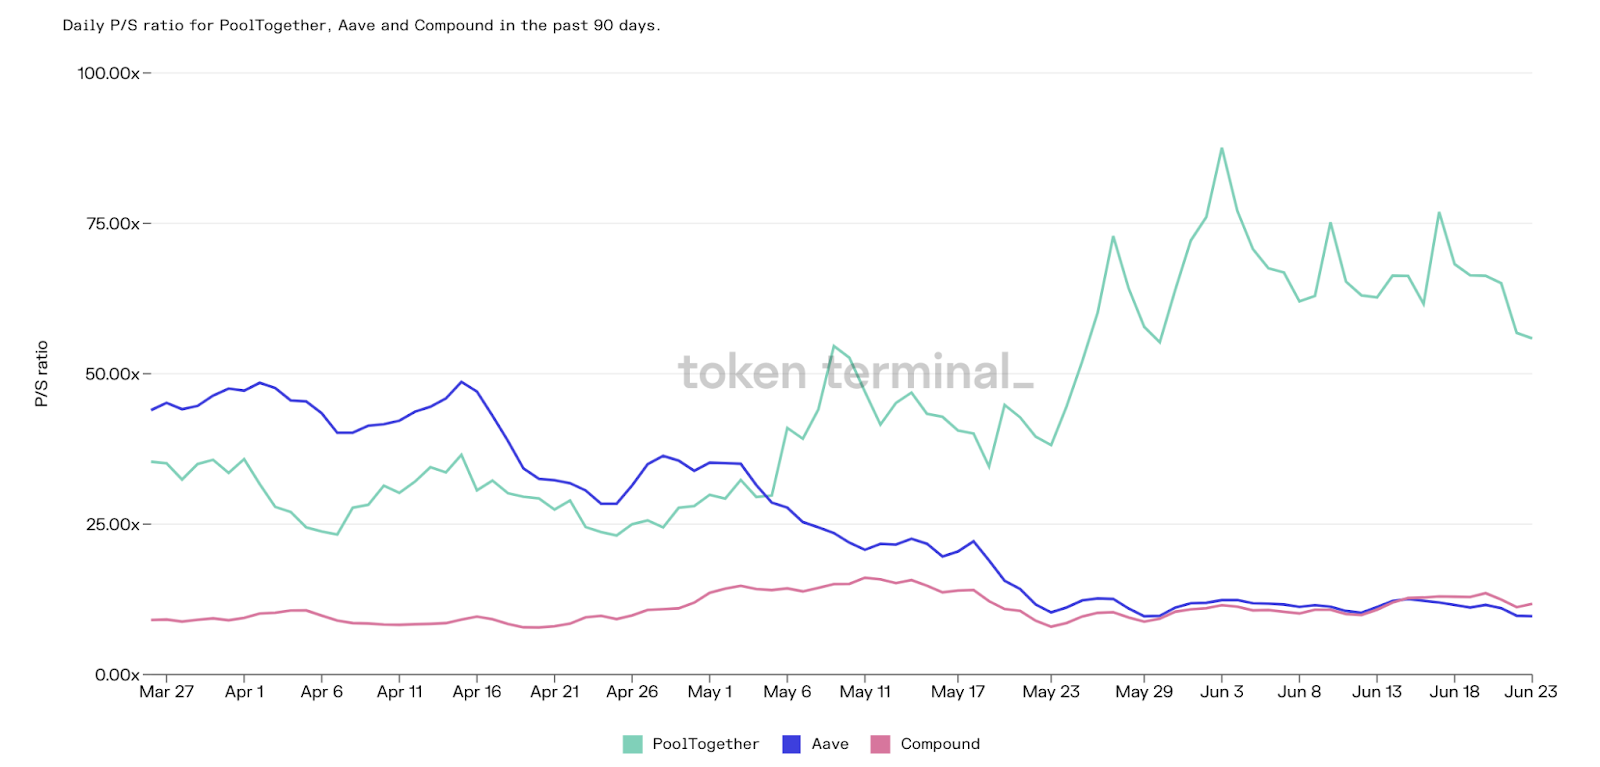The height and width of the screenshot is (767, 1600).
Task: Select the 0.00x y-axis label
Action: coord(116,675)
